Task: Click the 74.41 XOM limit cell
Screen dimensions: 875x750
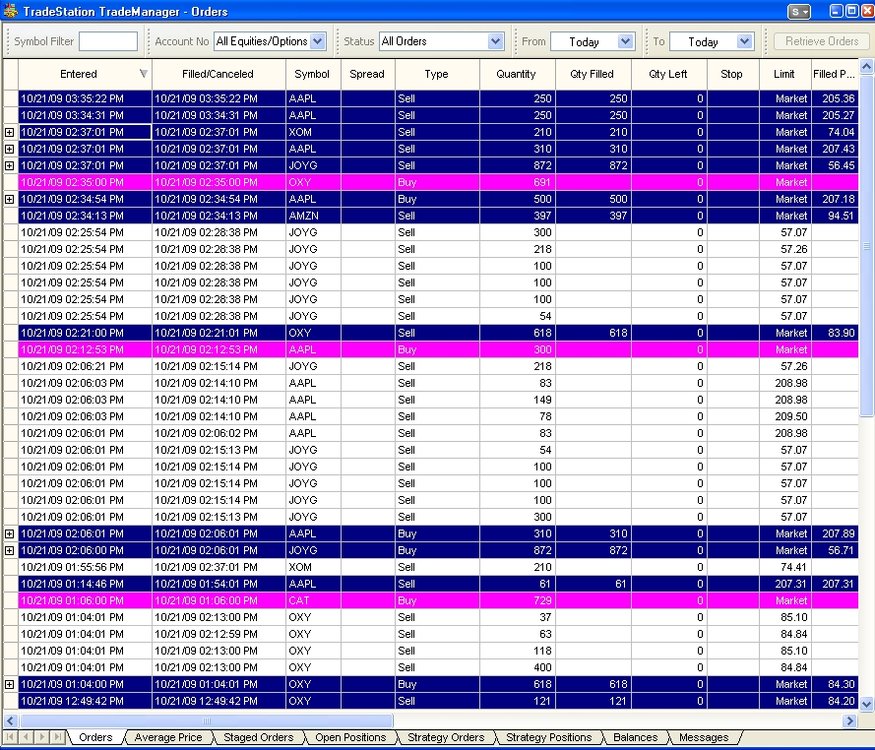Action: [785, 567]
